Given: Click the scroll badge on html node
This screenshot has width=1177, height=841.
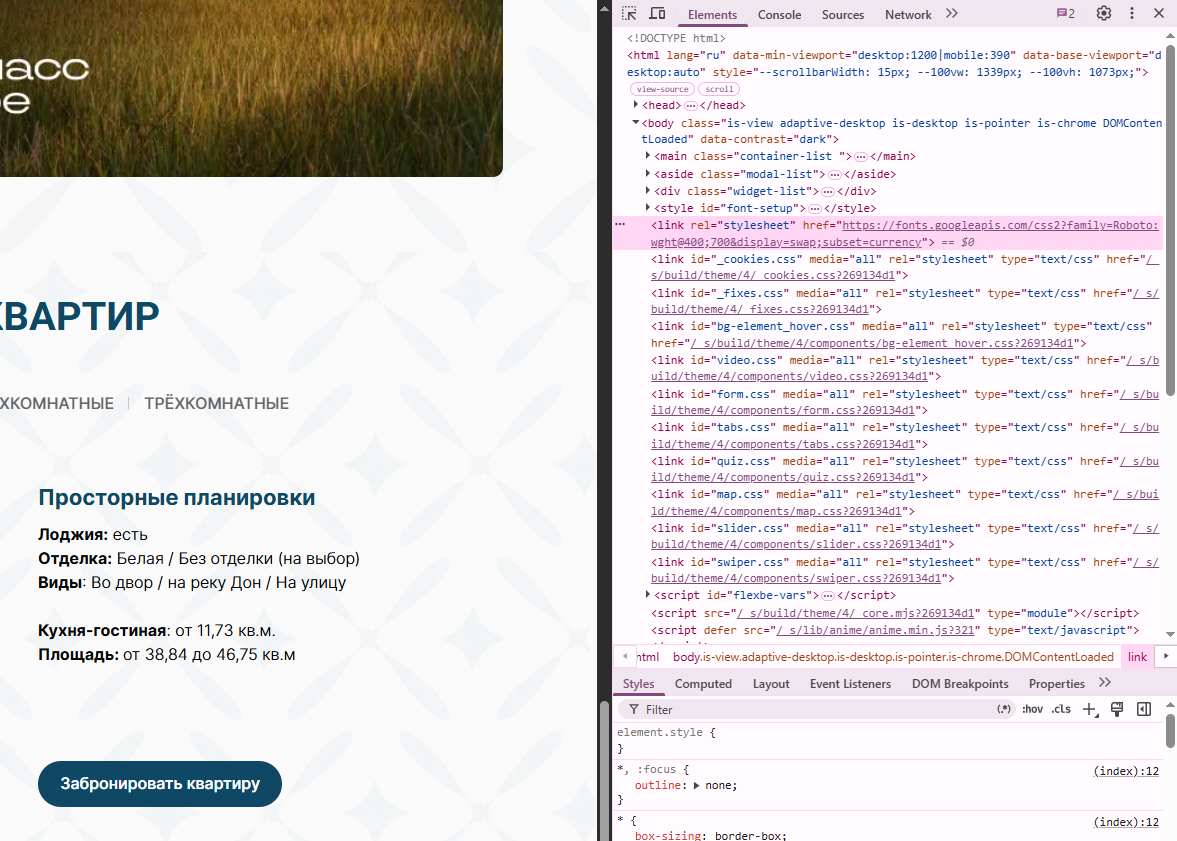Looking at the screenshot, I should tap(719, 89).
